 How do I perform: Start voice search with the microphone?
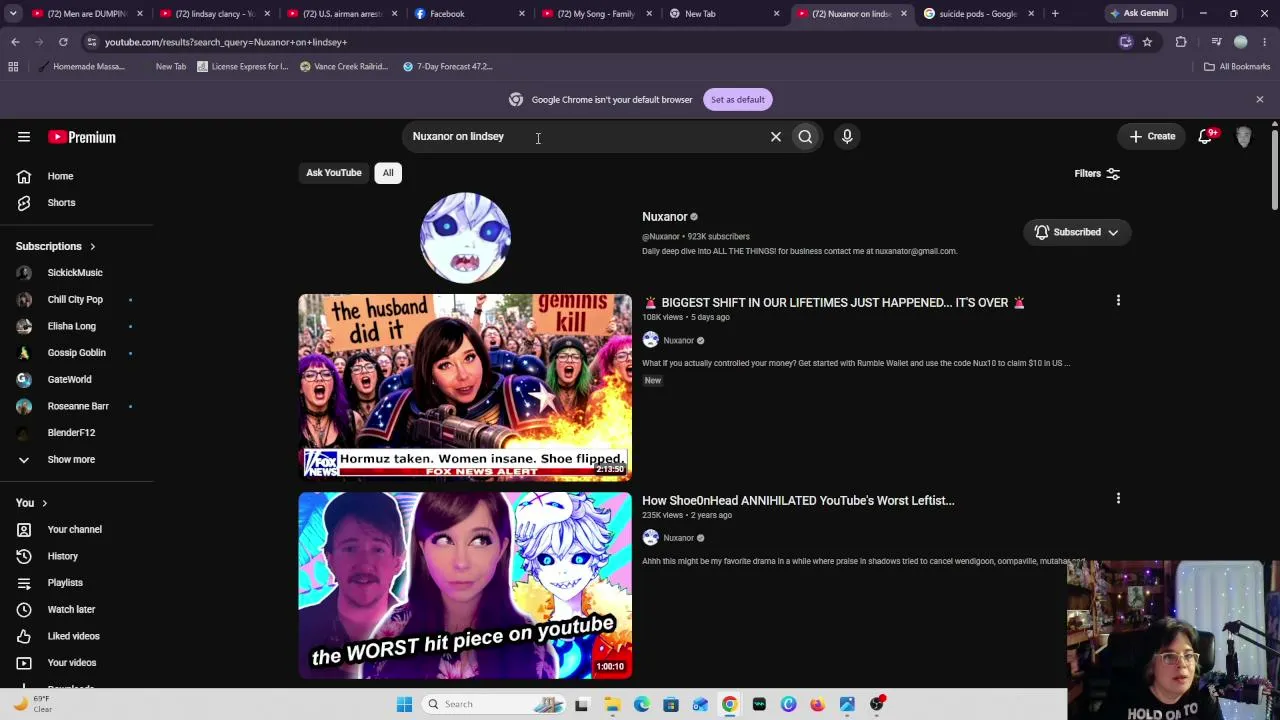[847, 136]
